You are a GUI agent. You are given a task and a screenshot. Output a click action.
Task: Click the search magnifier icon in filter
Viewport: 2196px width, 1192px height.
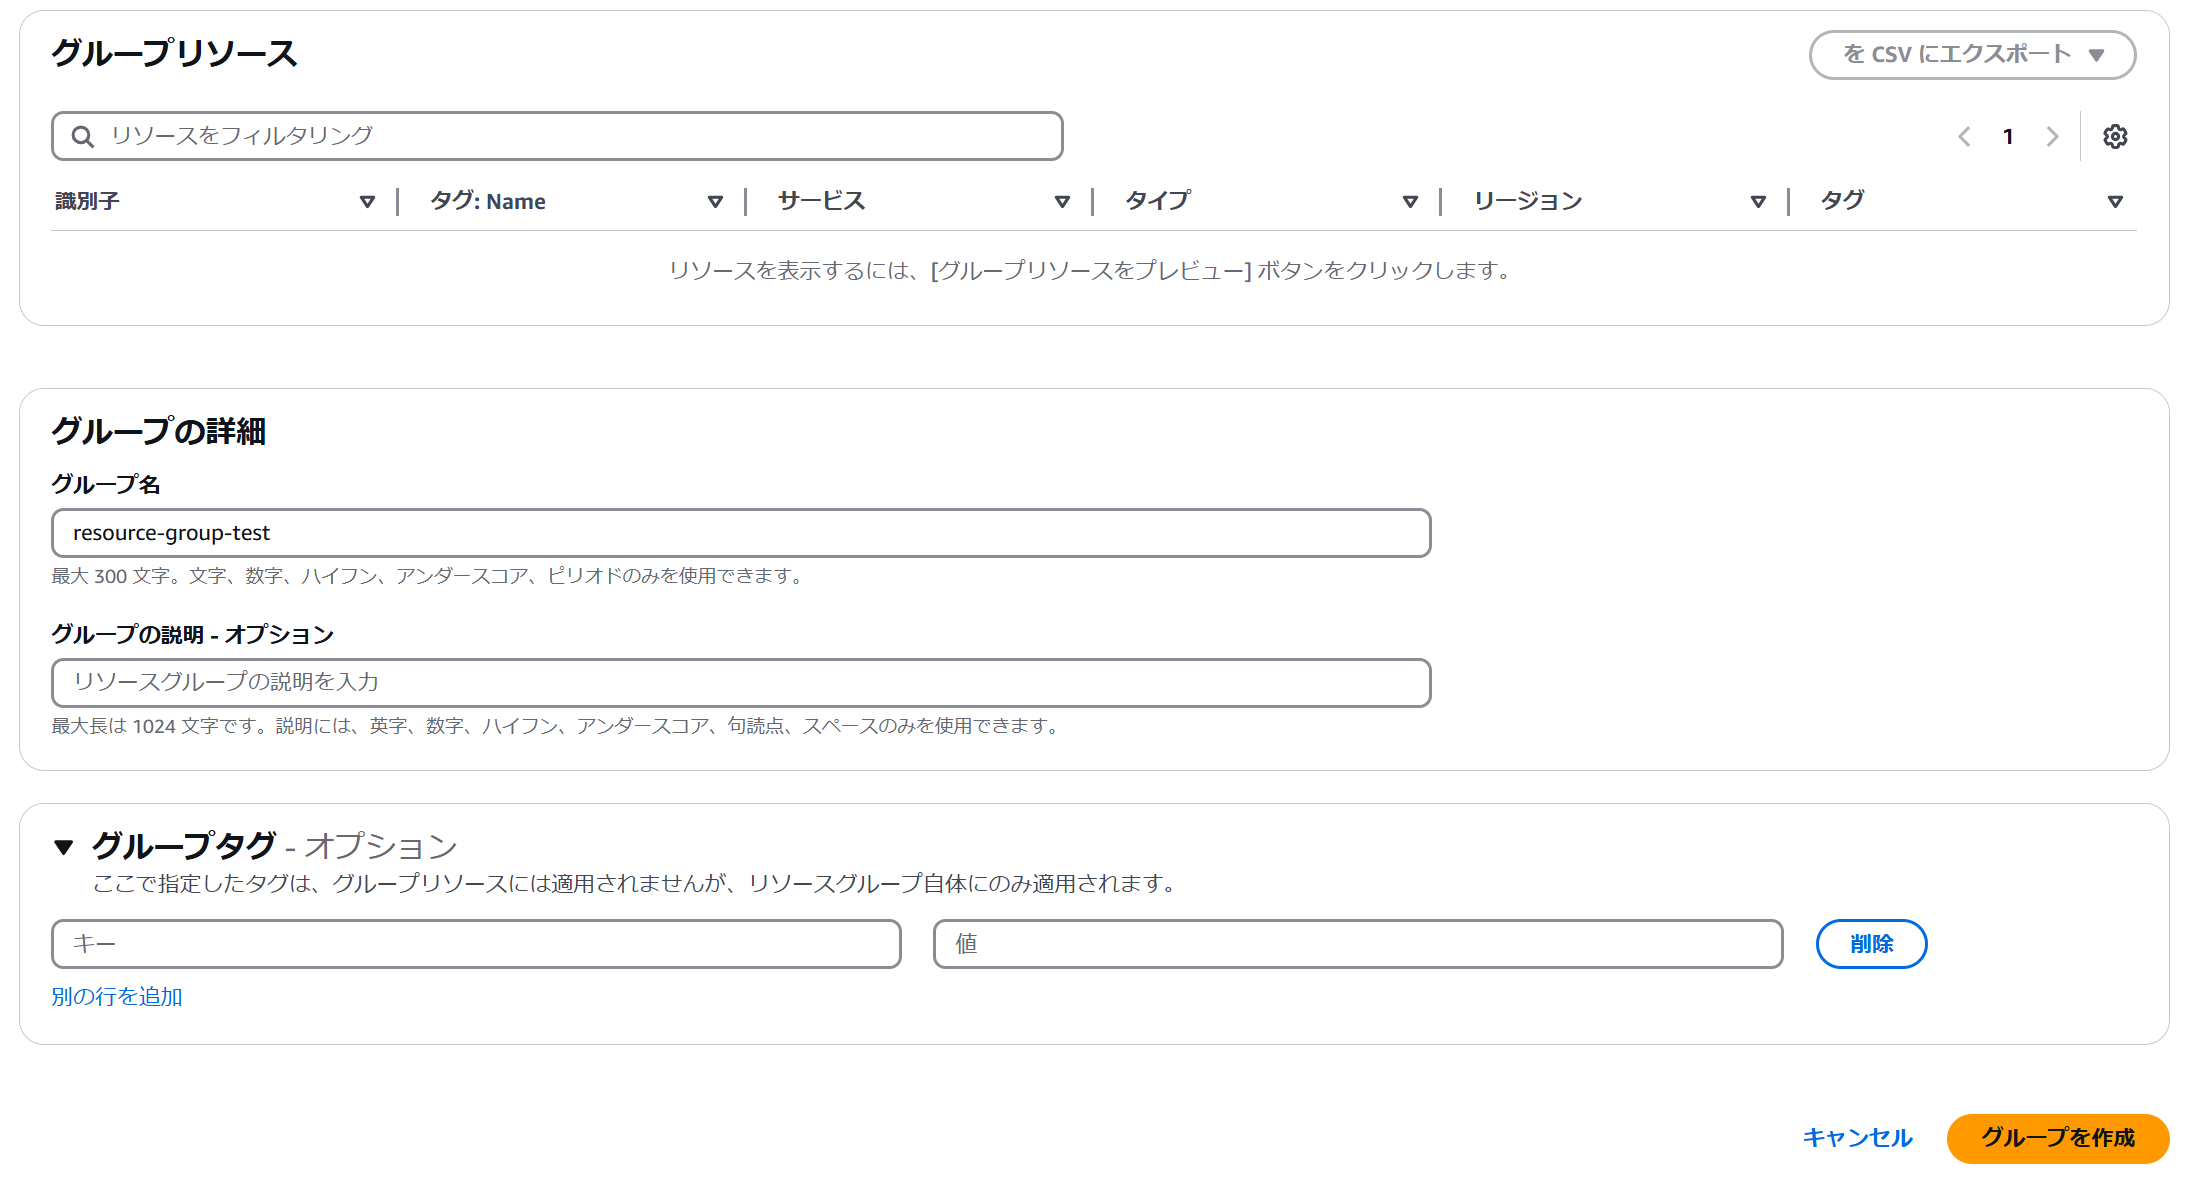83,137
